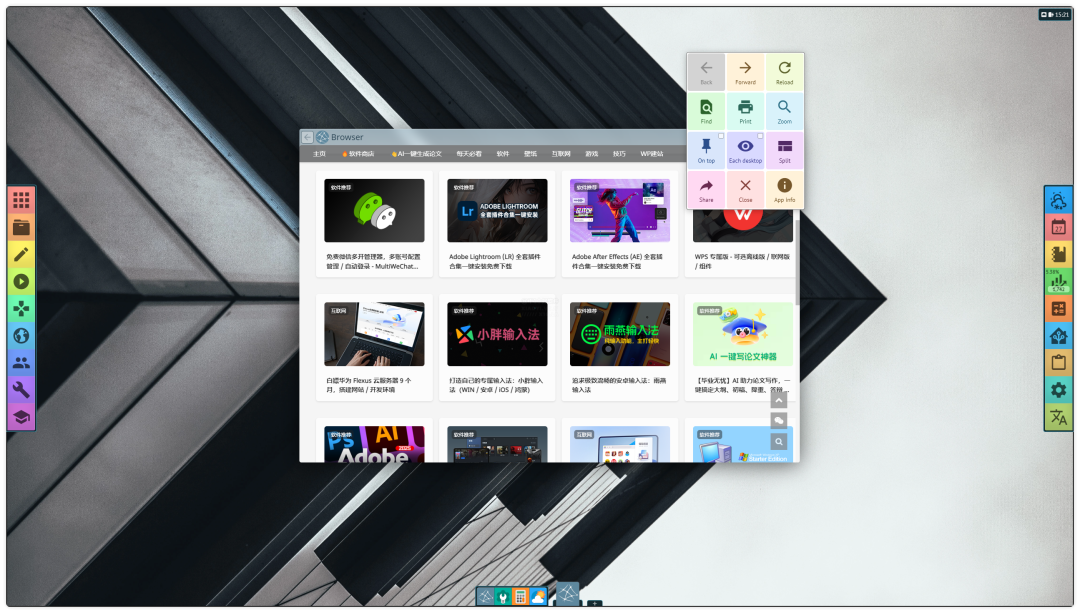Screen dimensions: 1080x613
Task: Open the wrench tools category in left dock
Action: pos(21,390)
